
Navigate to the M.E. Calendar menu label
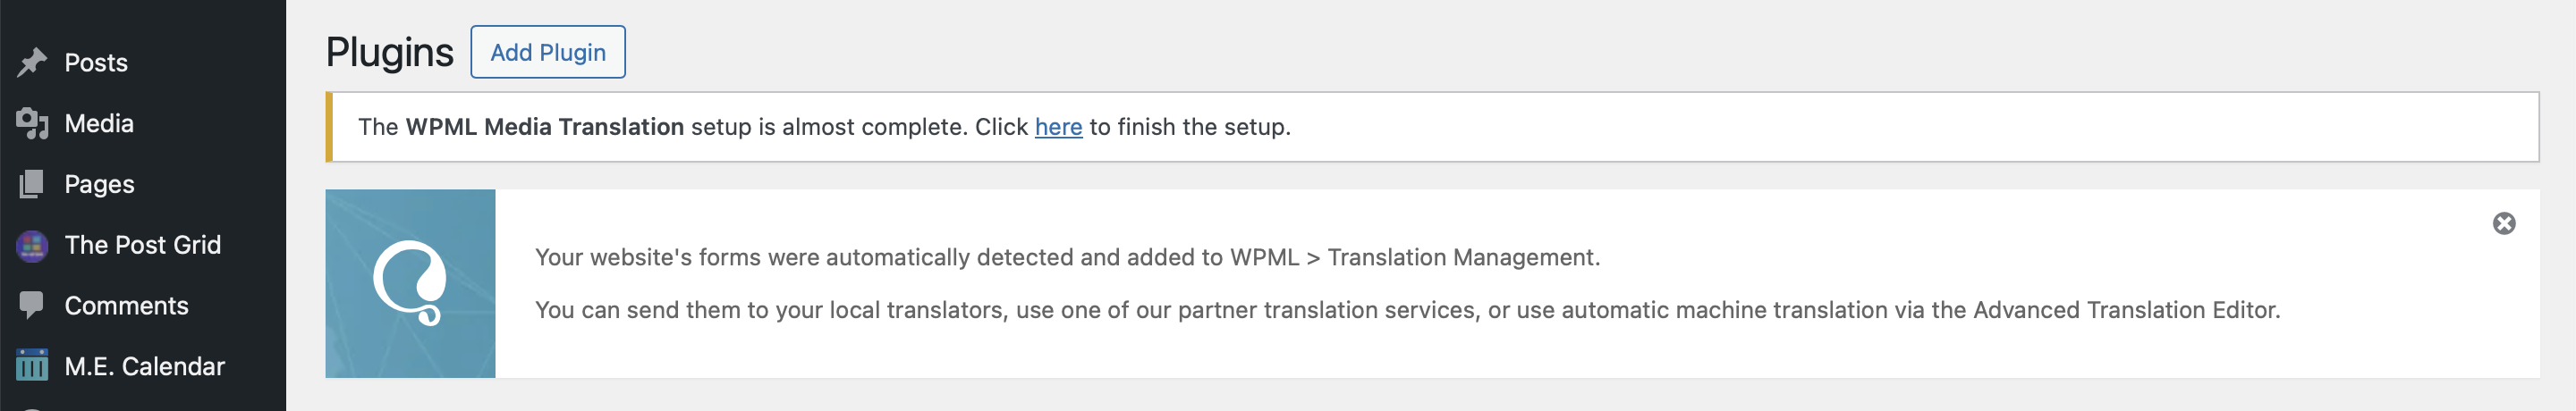click(144, 366)
